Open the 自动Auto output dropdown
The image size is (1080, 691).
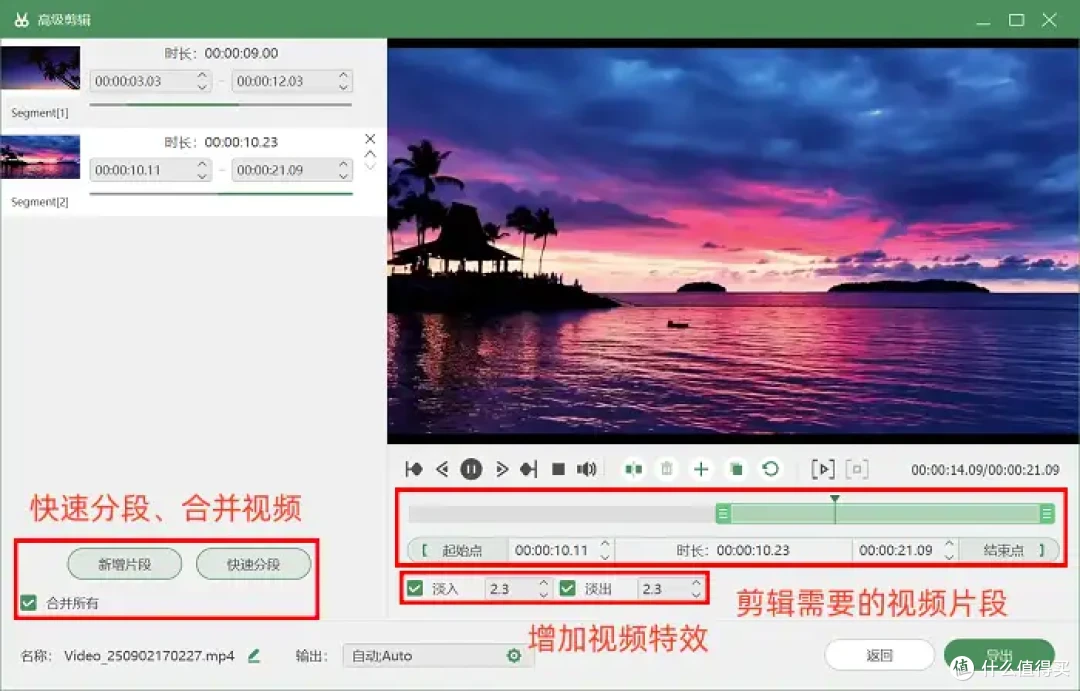[x=437, y=656]
